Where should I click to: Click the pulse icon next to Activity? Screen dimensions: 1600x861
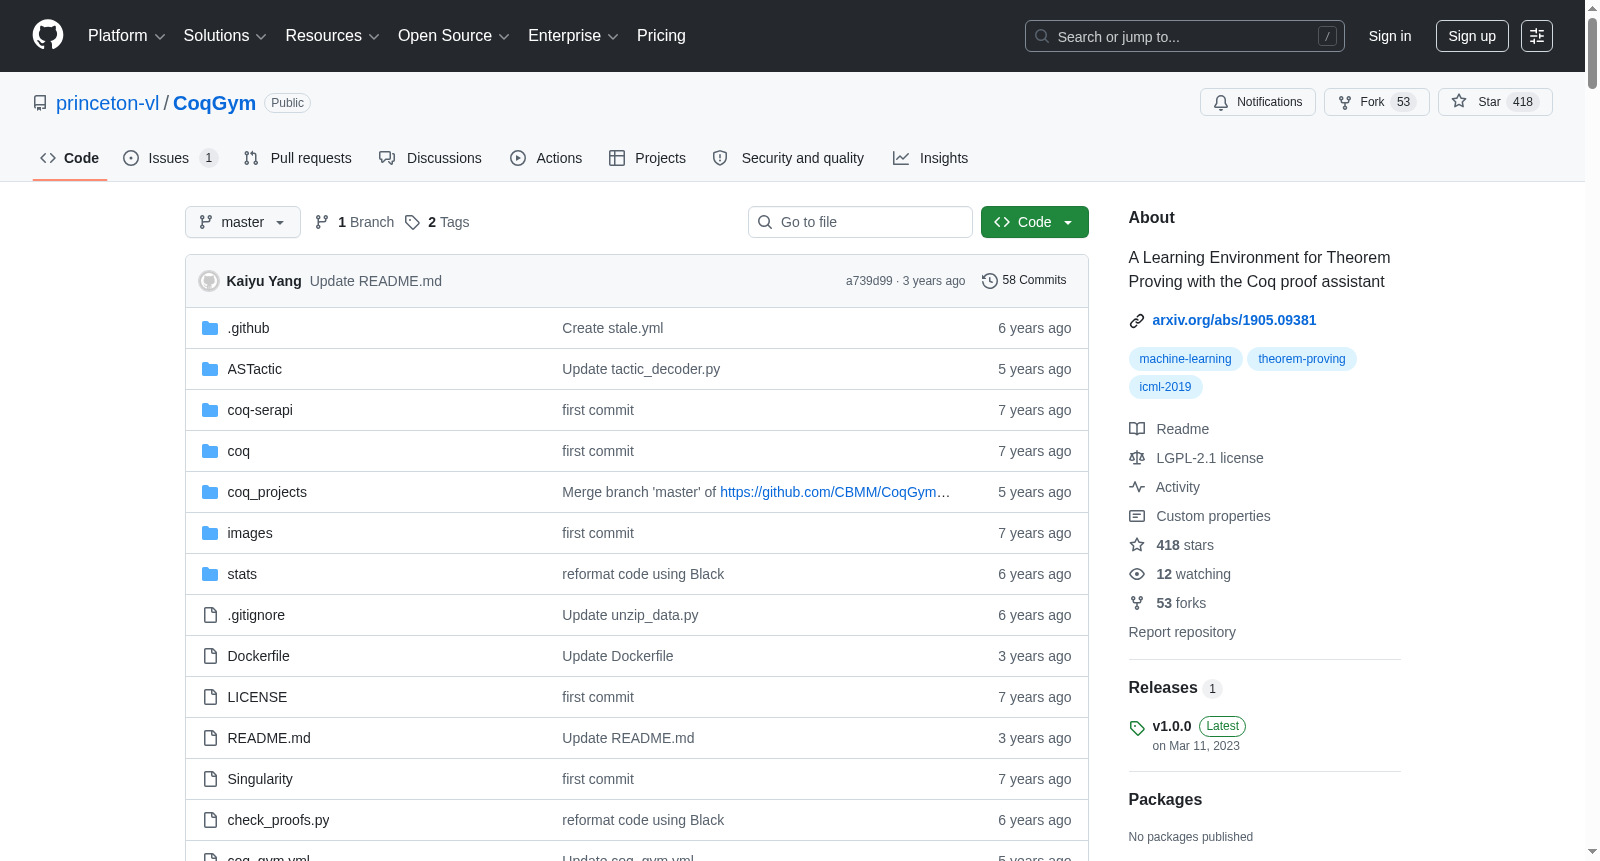point(1137,487)
